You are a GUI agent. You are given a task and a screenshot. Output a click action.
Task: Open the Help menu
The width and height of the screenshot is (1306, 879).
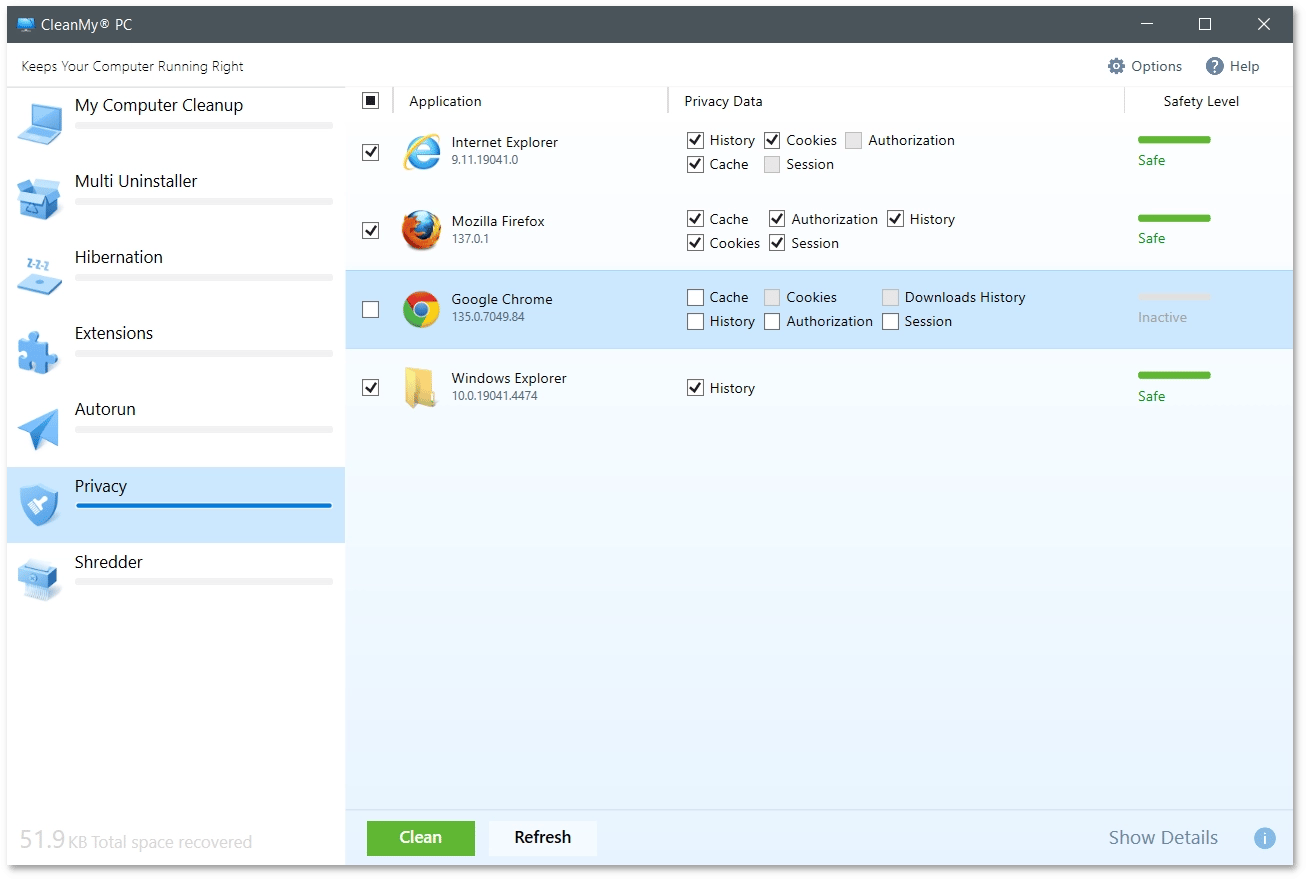click(x=1232, y=66)
